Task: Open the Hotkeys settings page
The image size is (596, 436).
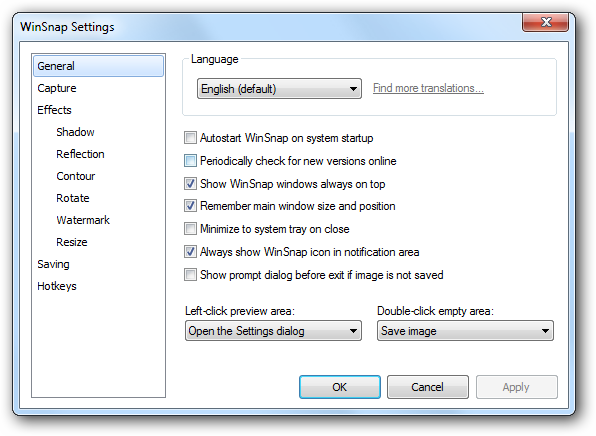Action: click(57, 286)
